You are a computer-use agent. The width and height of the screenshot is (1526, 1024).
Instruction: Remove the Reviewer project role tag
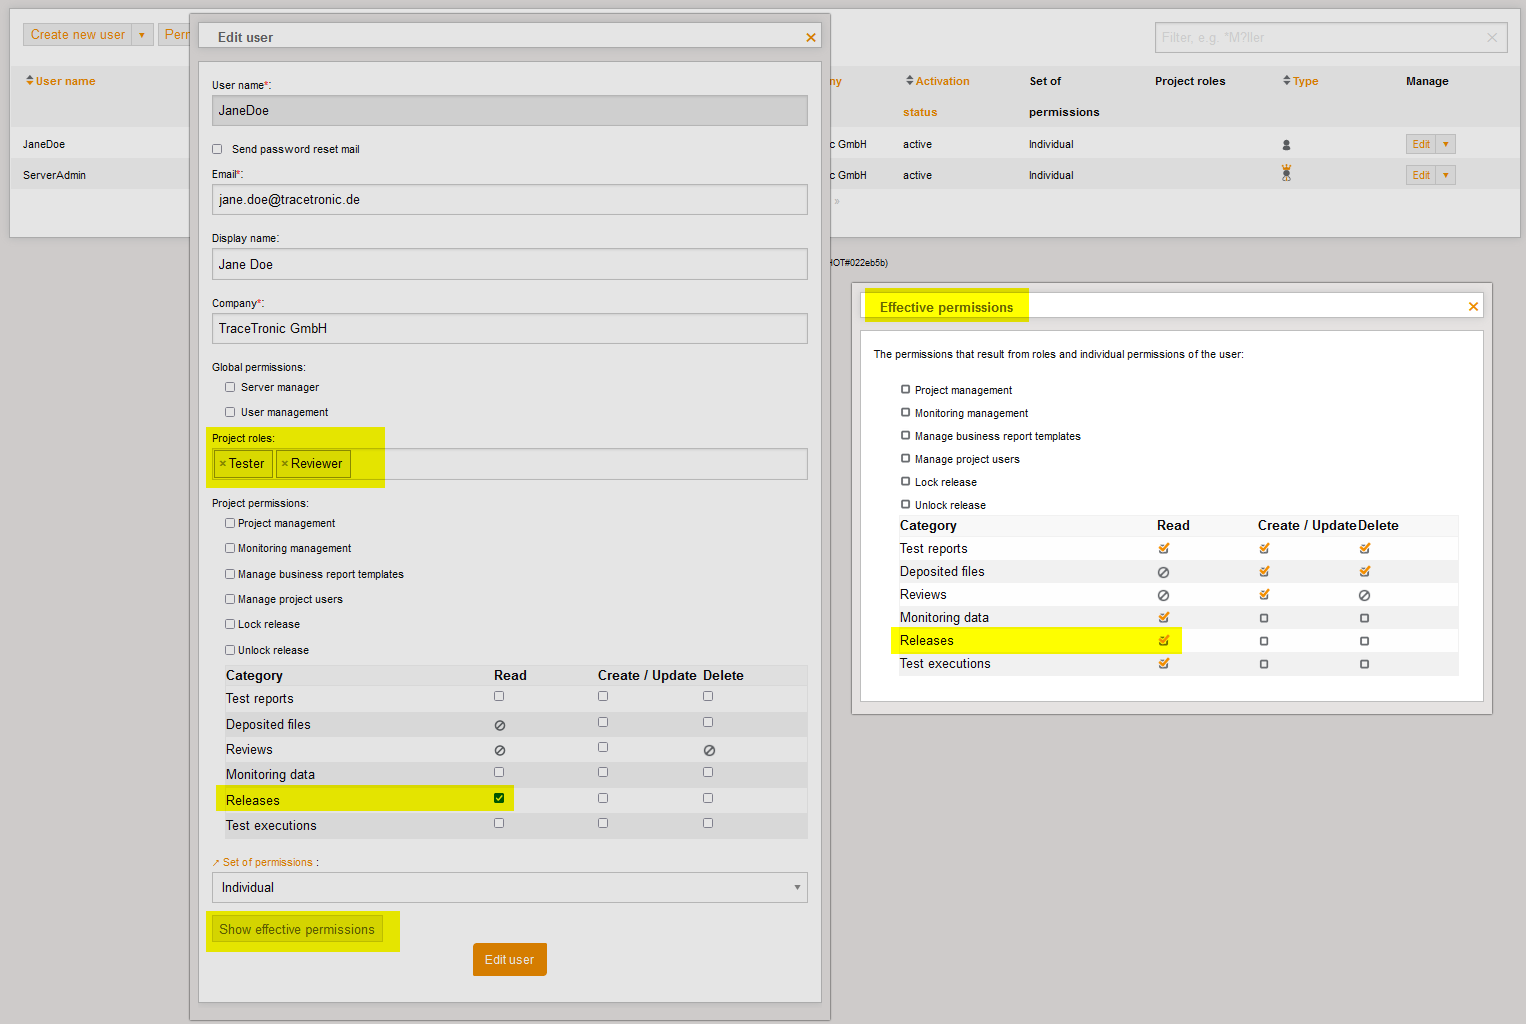click(284, 464)
